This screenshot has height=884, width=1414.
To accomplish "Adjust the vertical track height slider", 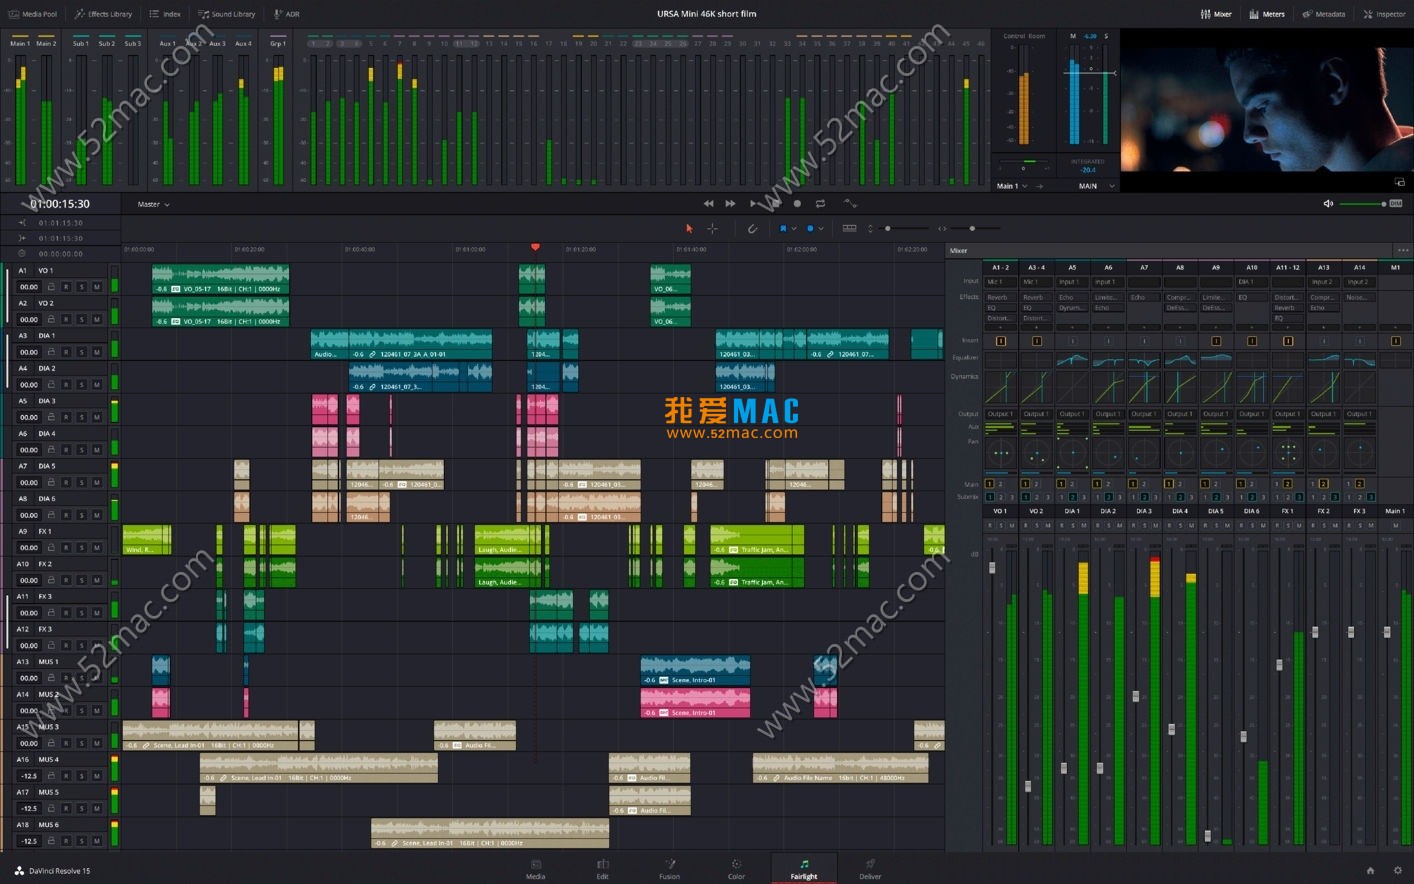I will coord(888,228).
